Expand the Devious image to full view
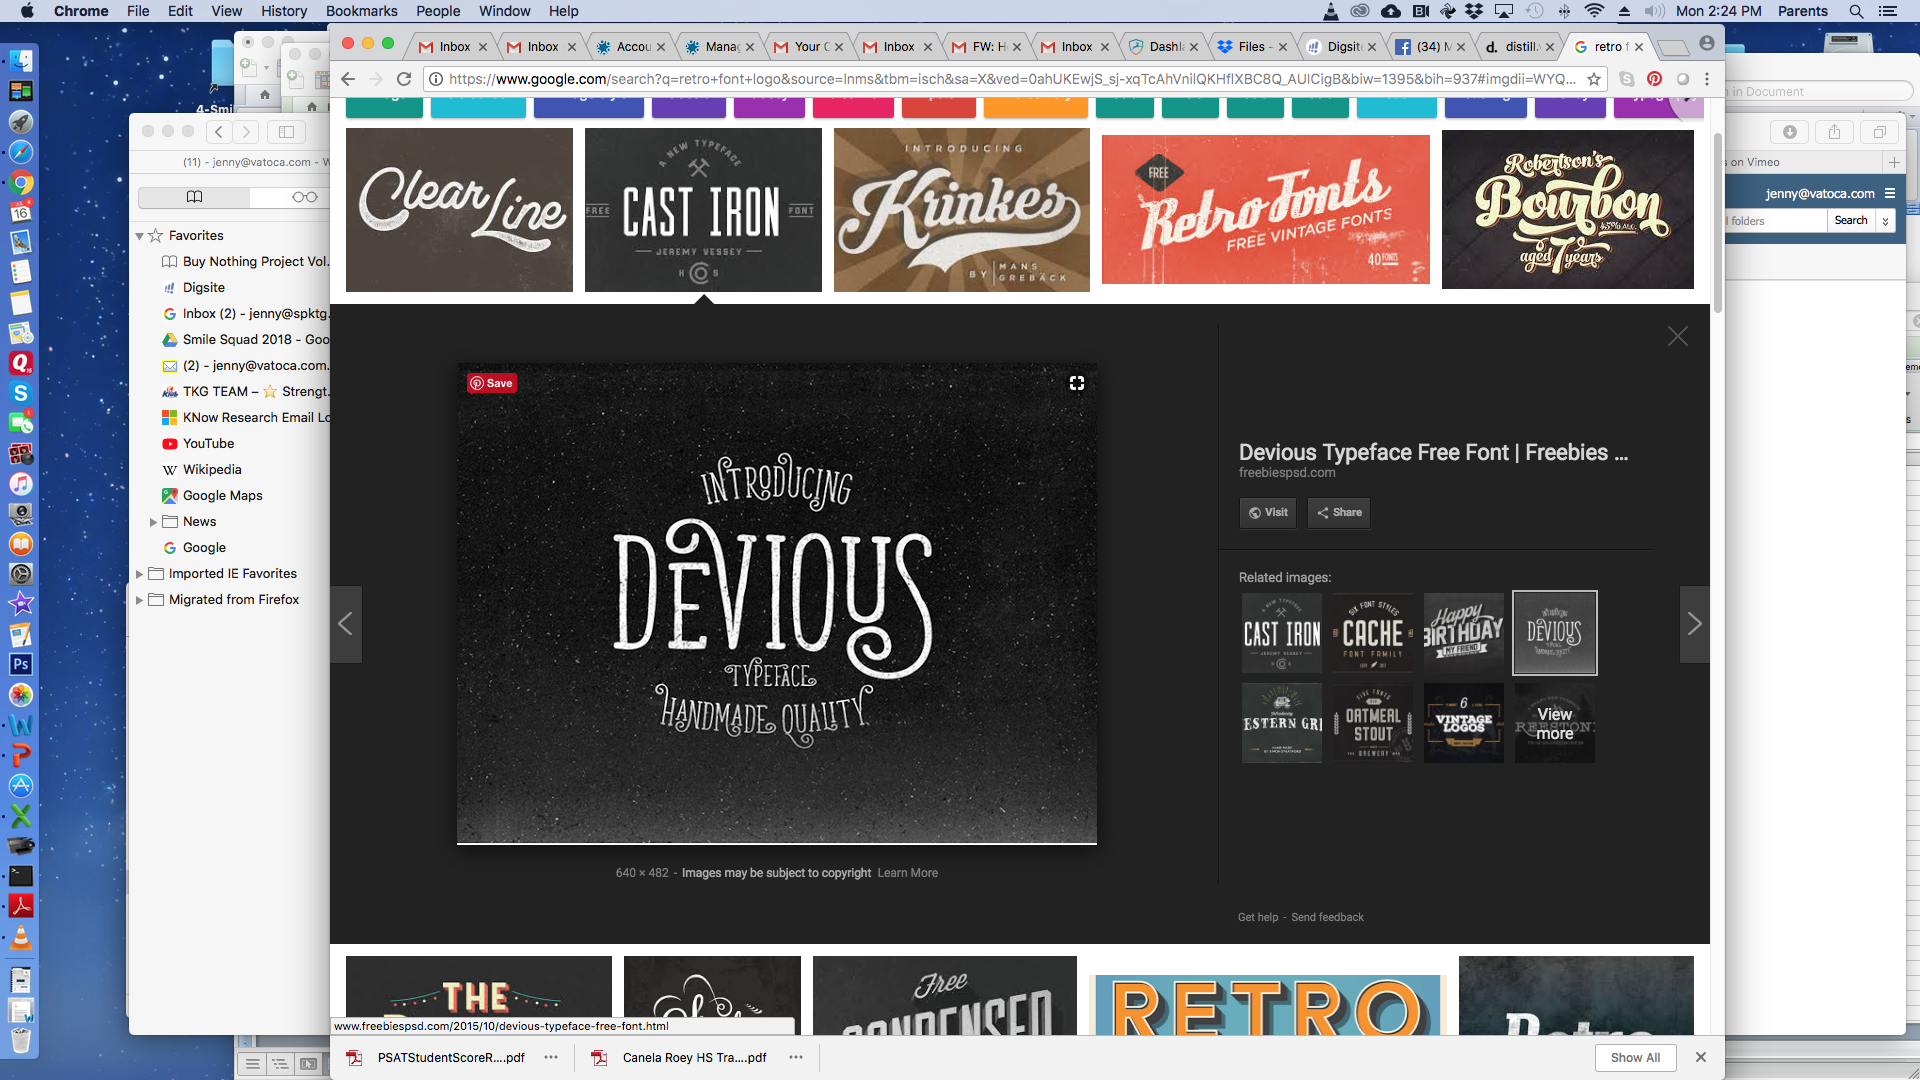Screen dimensions: 1920x1080 coord(1077,383)
